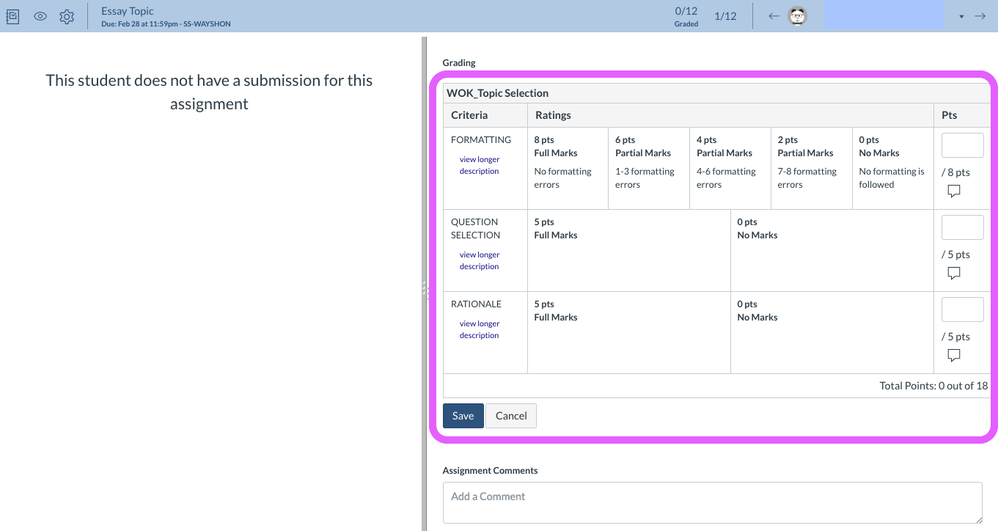
Task: Toggle the eye visibility icon in header
Action: pyautogui.click(x=40, y=17)
